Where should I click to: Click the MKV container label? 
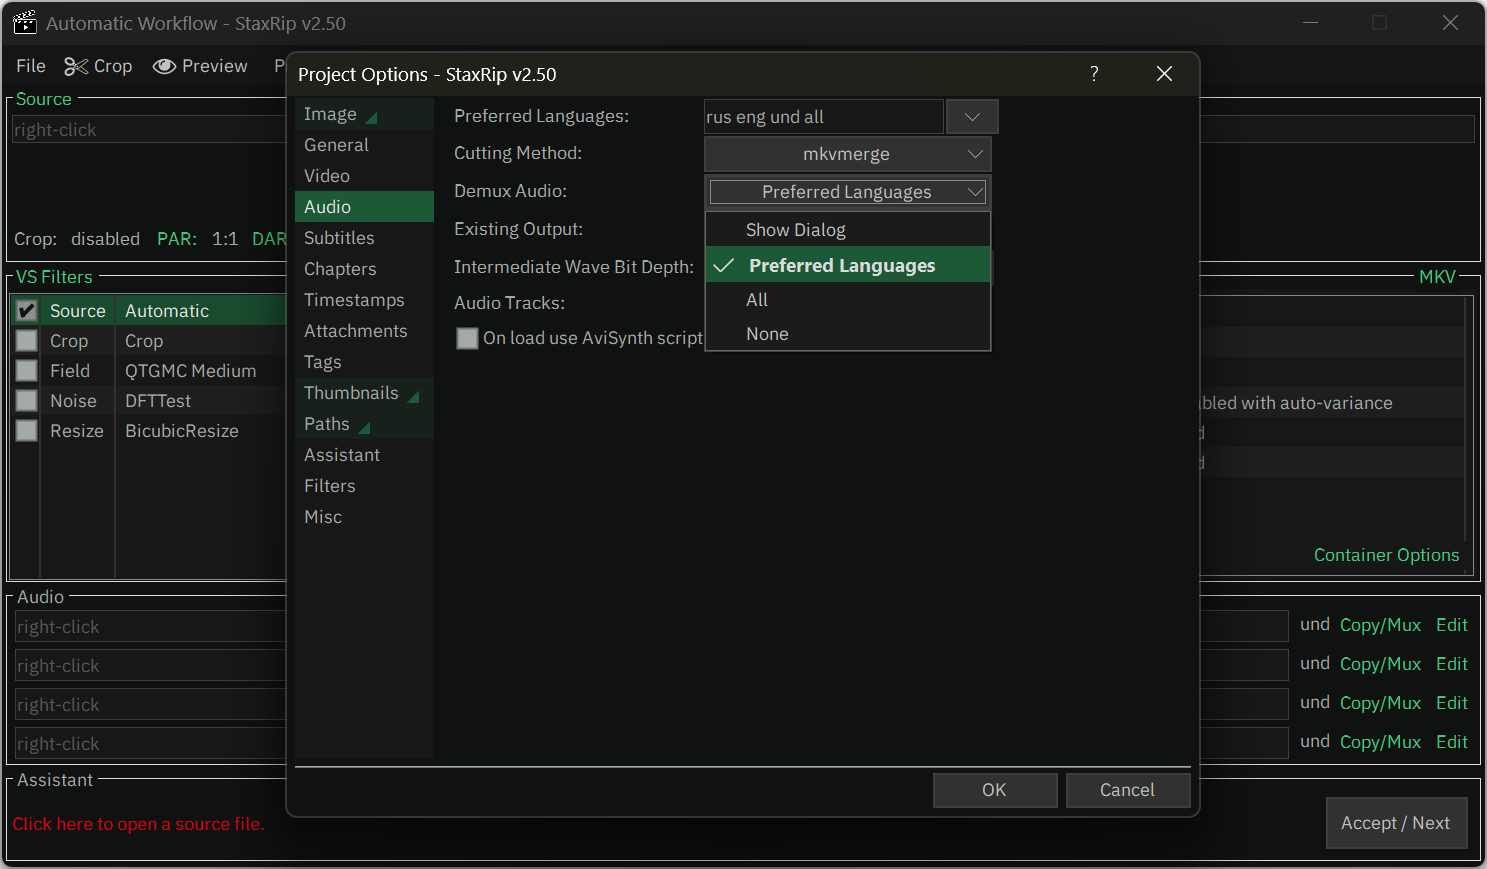pyautogui.click(x=1437, y=277)
